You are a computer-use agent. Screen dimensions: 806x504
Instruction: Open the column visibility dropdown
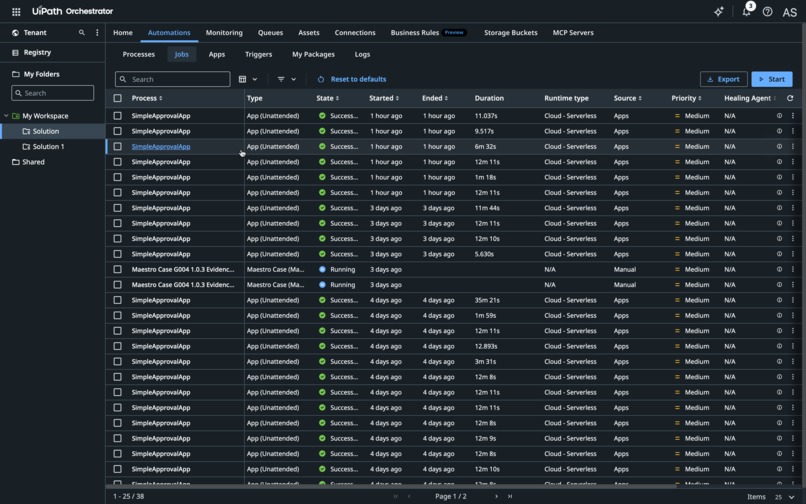coord(248,79)
